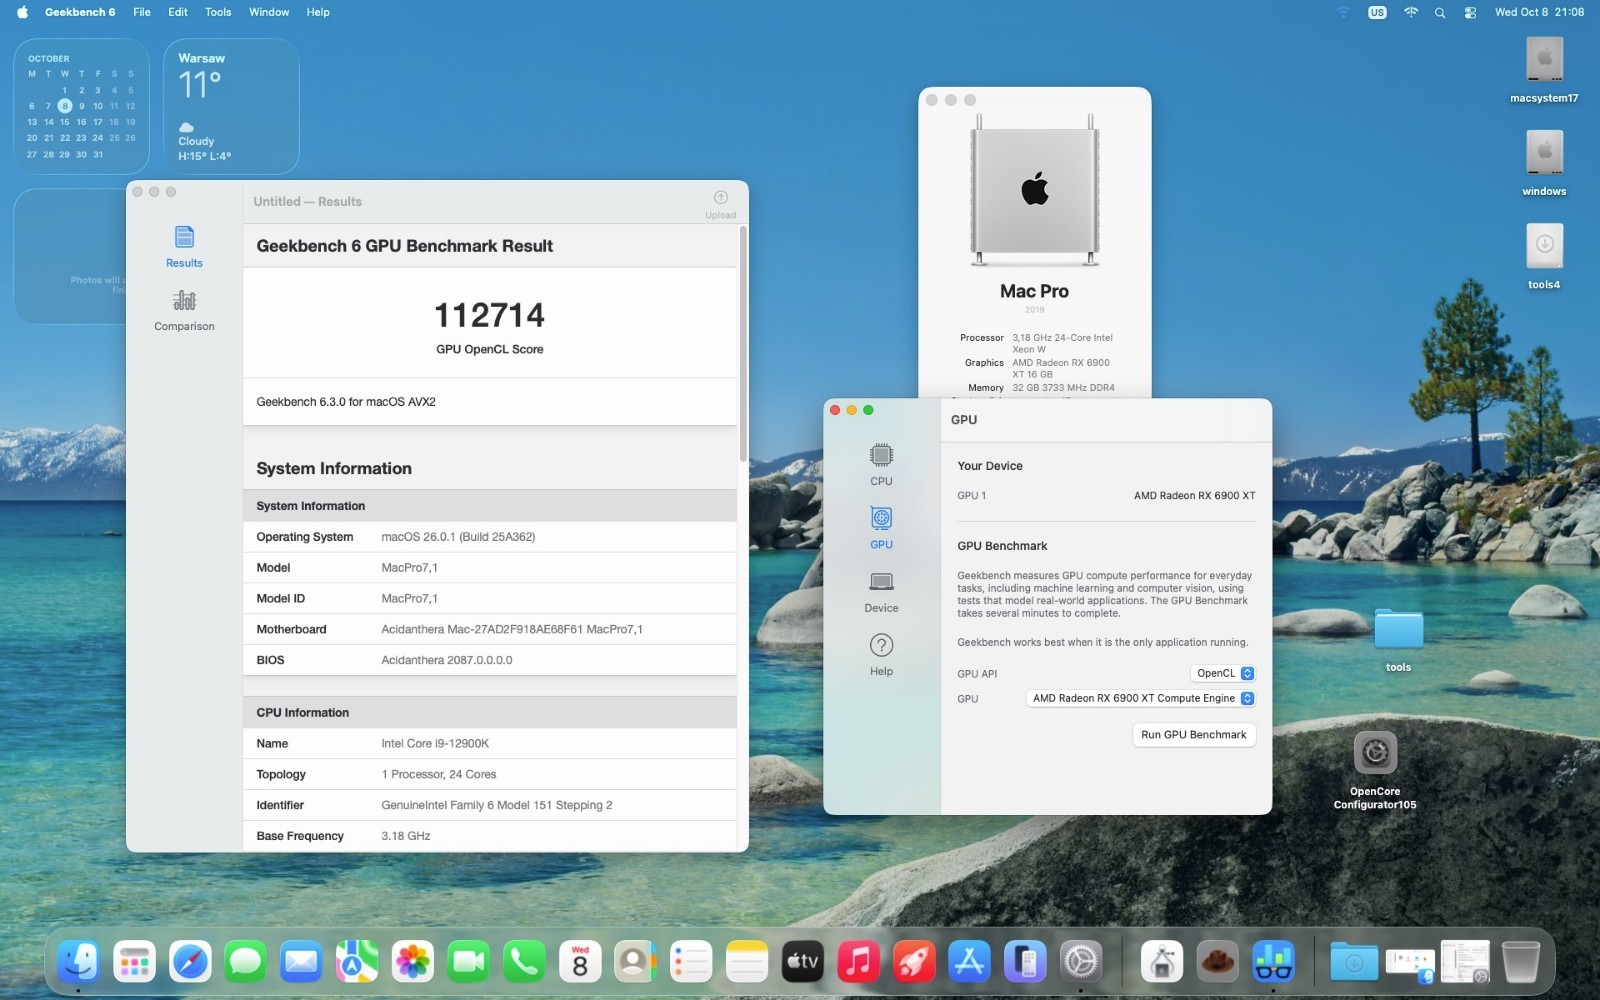Open the Tools menu

coord(218,12)
